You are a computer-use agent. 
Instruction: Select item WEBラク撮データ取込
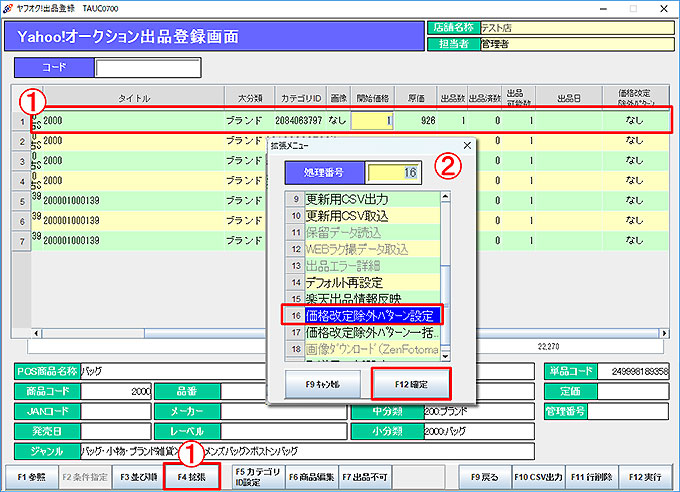(372, 249)
